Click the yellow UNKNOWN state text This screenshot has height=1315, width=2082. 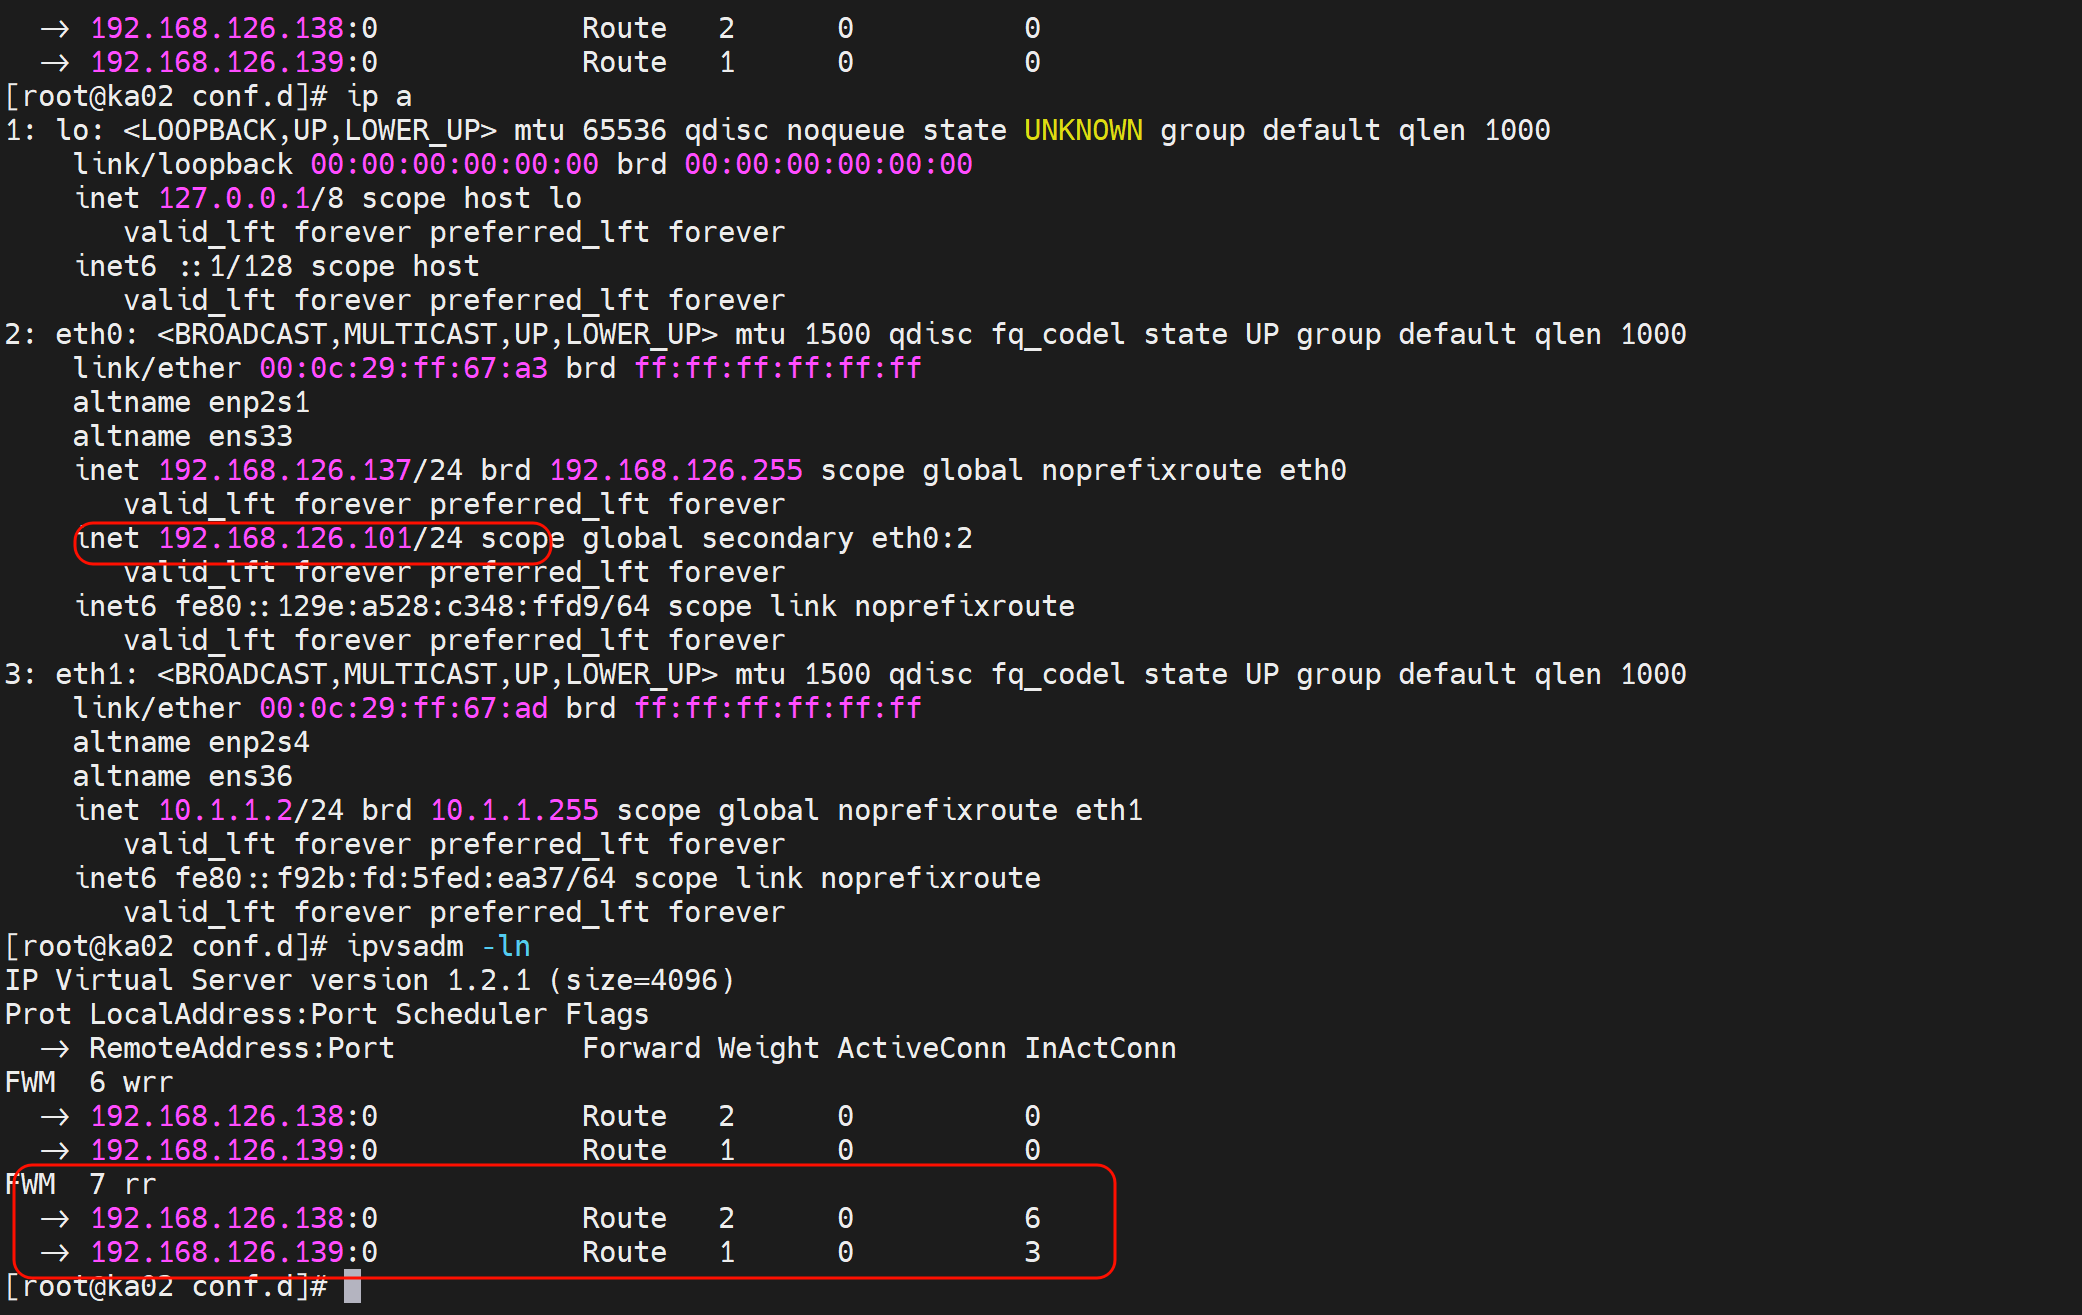(1083, 131)
